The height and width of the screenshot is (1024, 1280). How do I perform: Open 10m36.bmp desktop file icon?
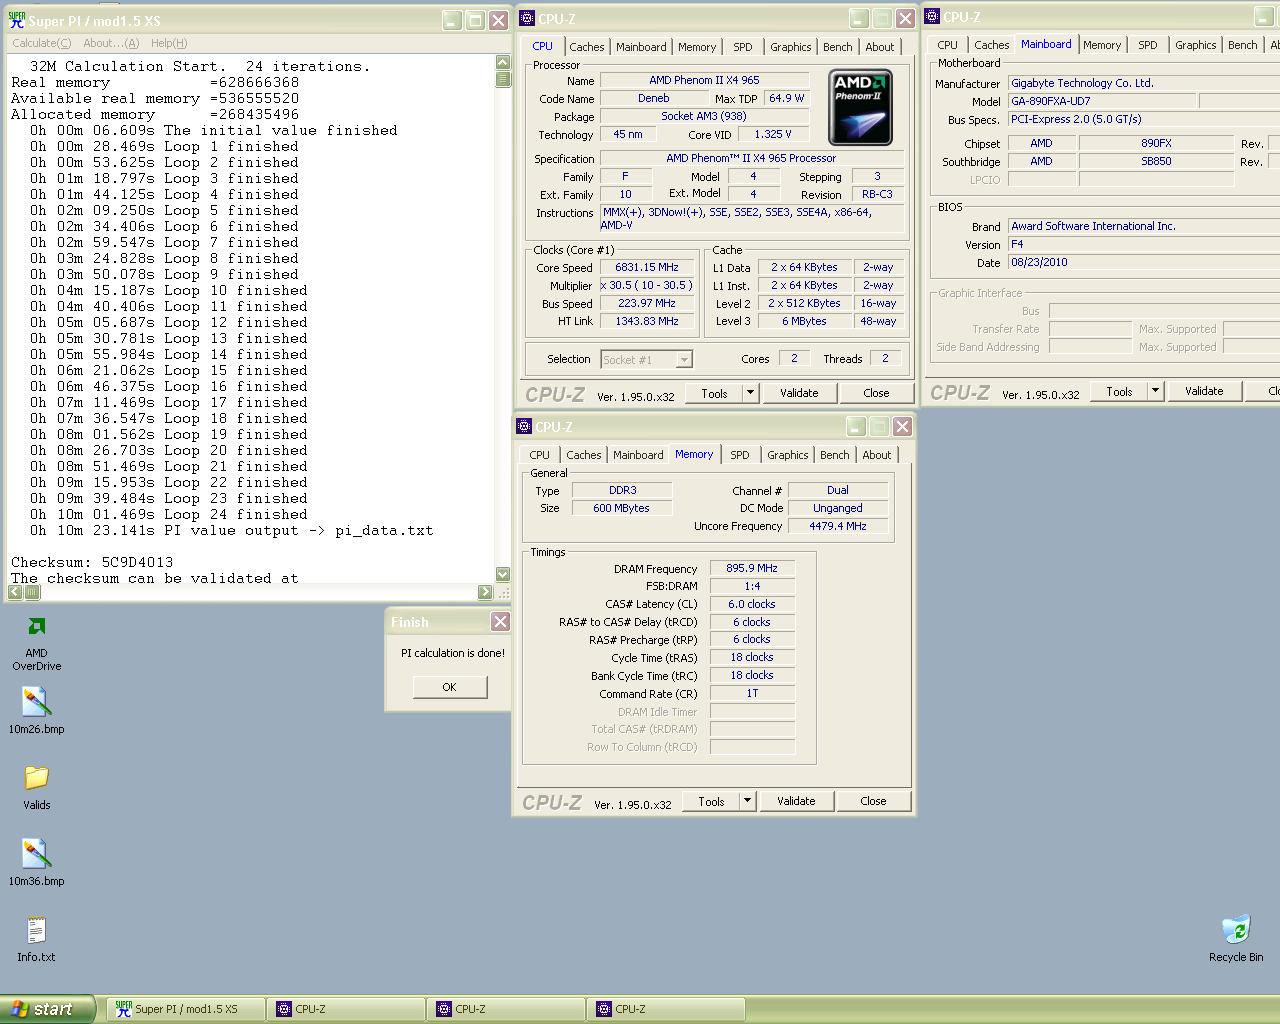[x=36, y=863]
